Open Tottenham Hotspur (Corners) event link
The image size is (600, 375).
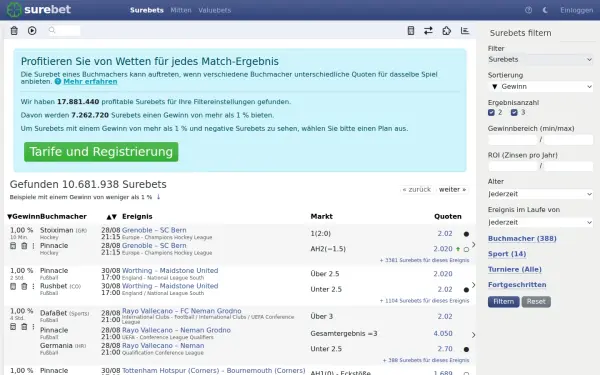tap(213, 370)
